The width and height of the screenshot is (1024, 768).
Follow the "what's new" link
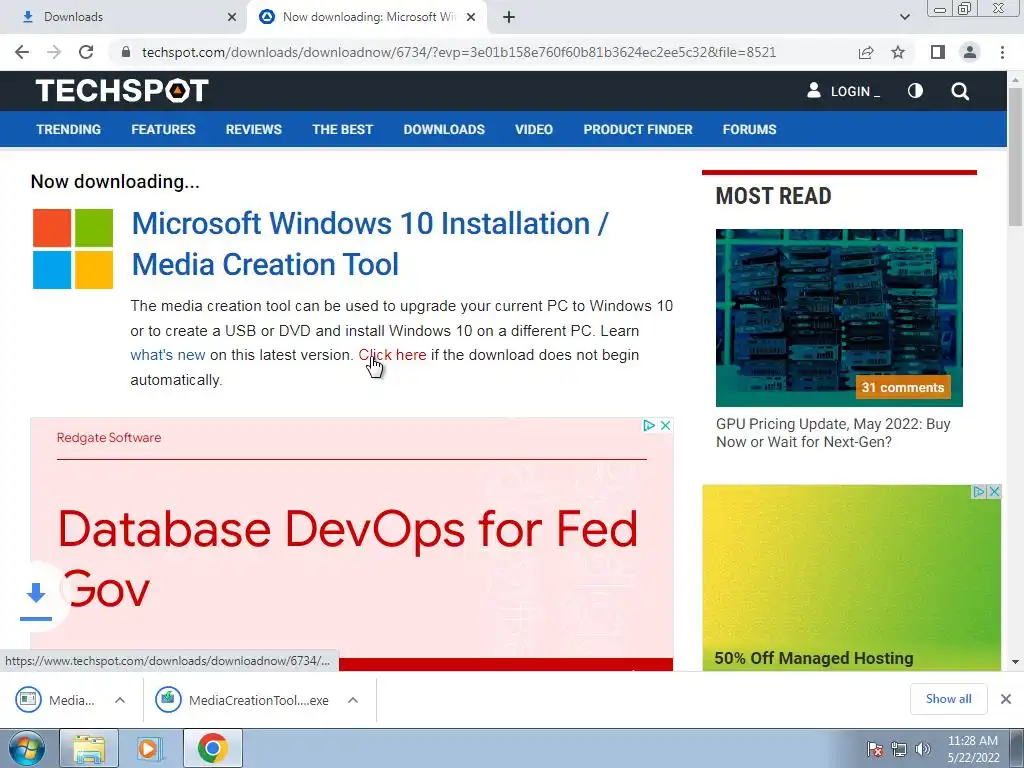click(168, 355)
